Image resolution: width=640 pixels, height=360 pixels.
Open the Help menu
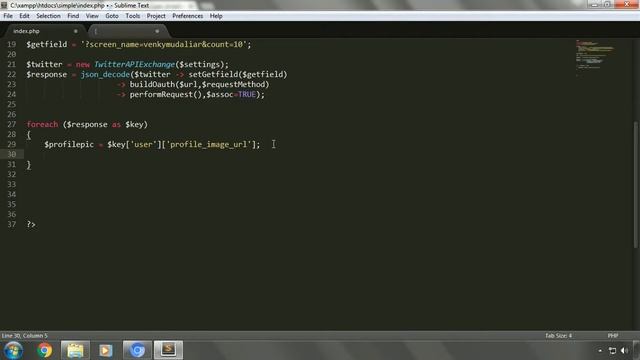pyautogui.click(x=216, y=16)
